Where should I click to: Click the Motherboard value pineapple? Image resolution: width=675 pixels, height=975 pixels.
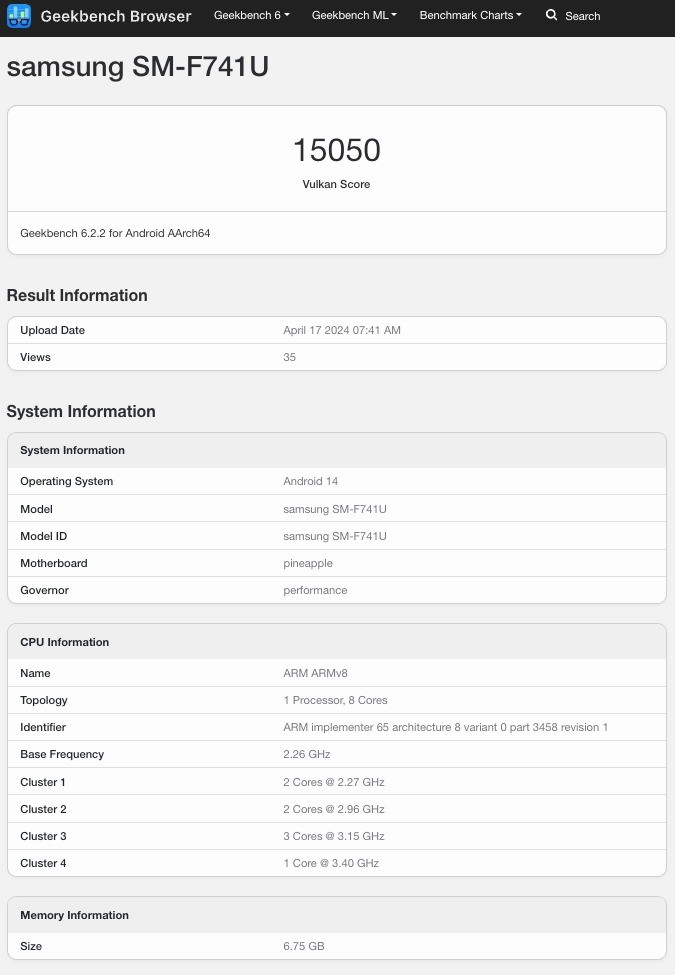[x=308, y=563]
